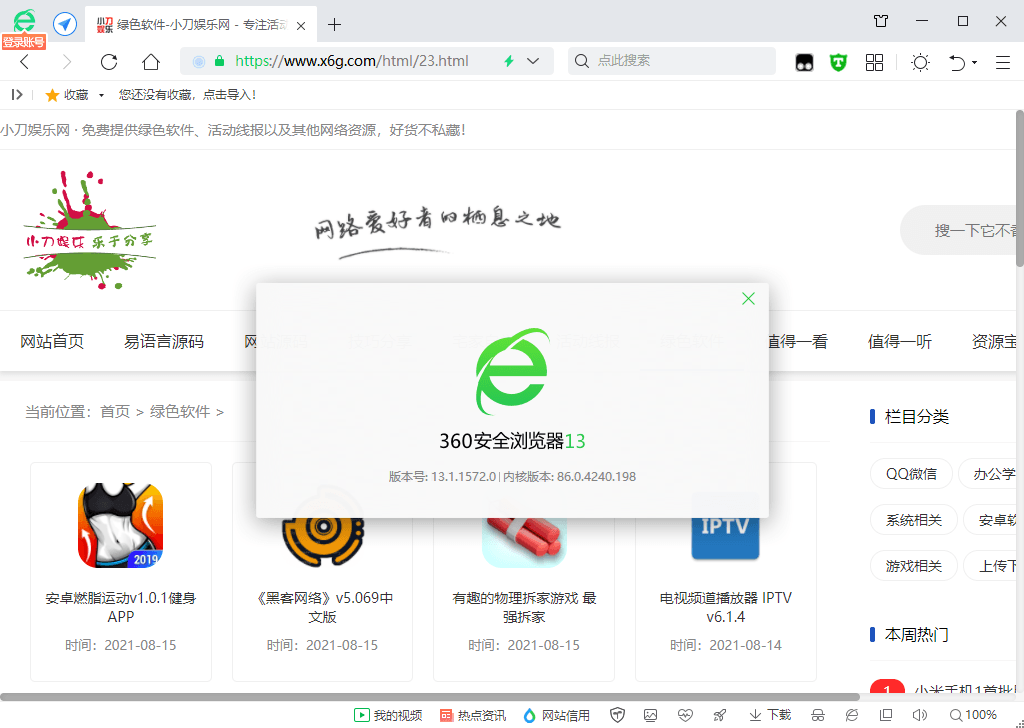Screen dimensions: 1024x728
Task: Open the skin shirt icon in title bar
Action: coord(881,21)
